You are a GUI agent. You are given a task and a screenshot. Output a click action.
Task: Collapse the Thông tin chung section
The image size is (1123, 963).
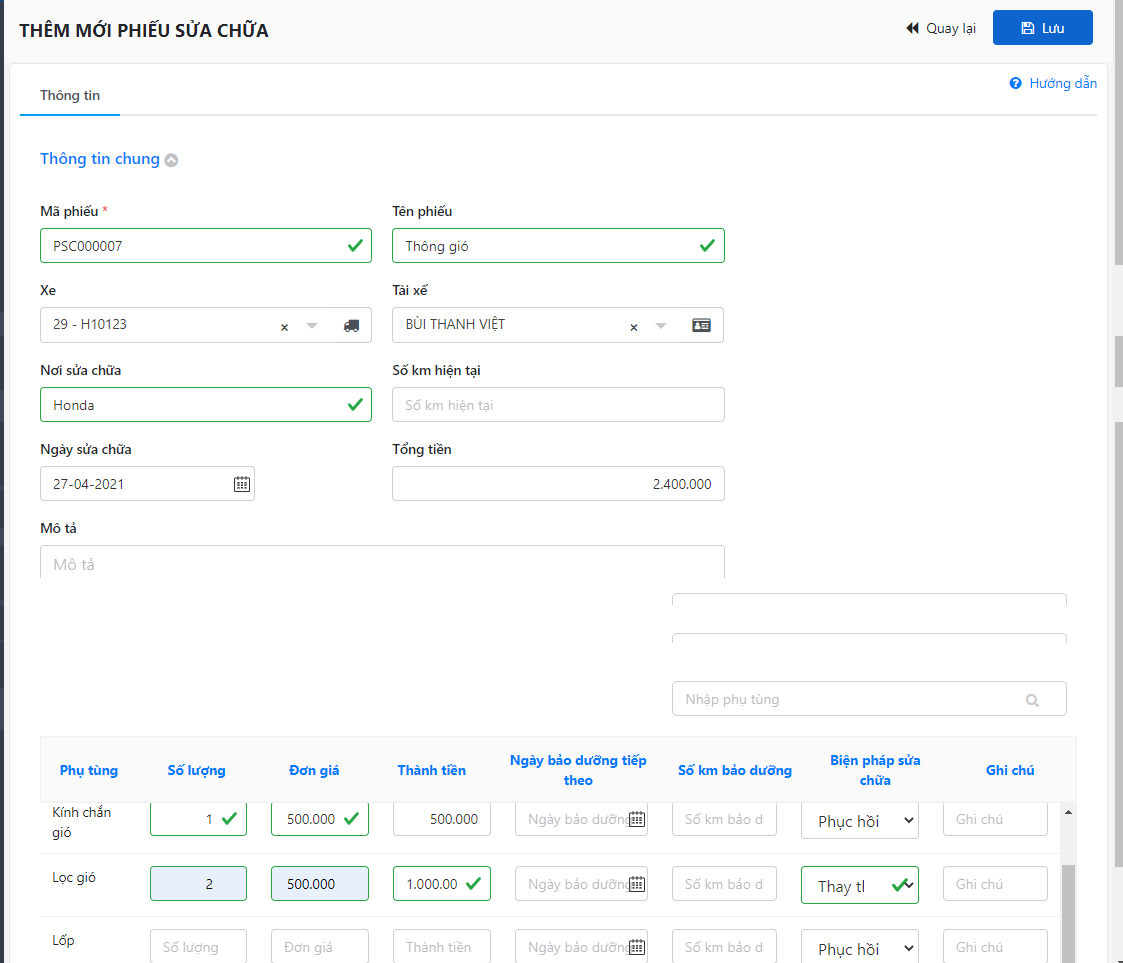coord(171,160)
